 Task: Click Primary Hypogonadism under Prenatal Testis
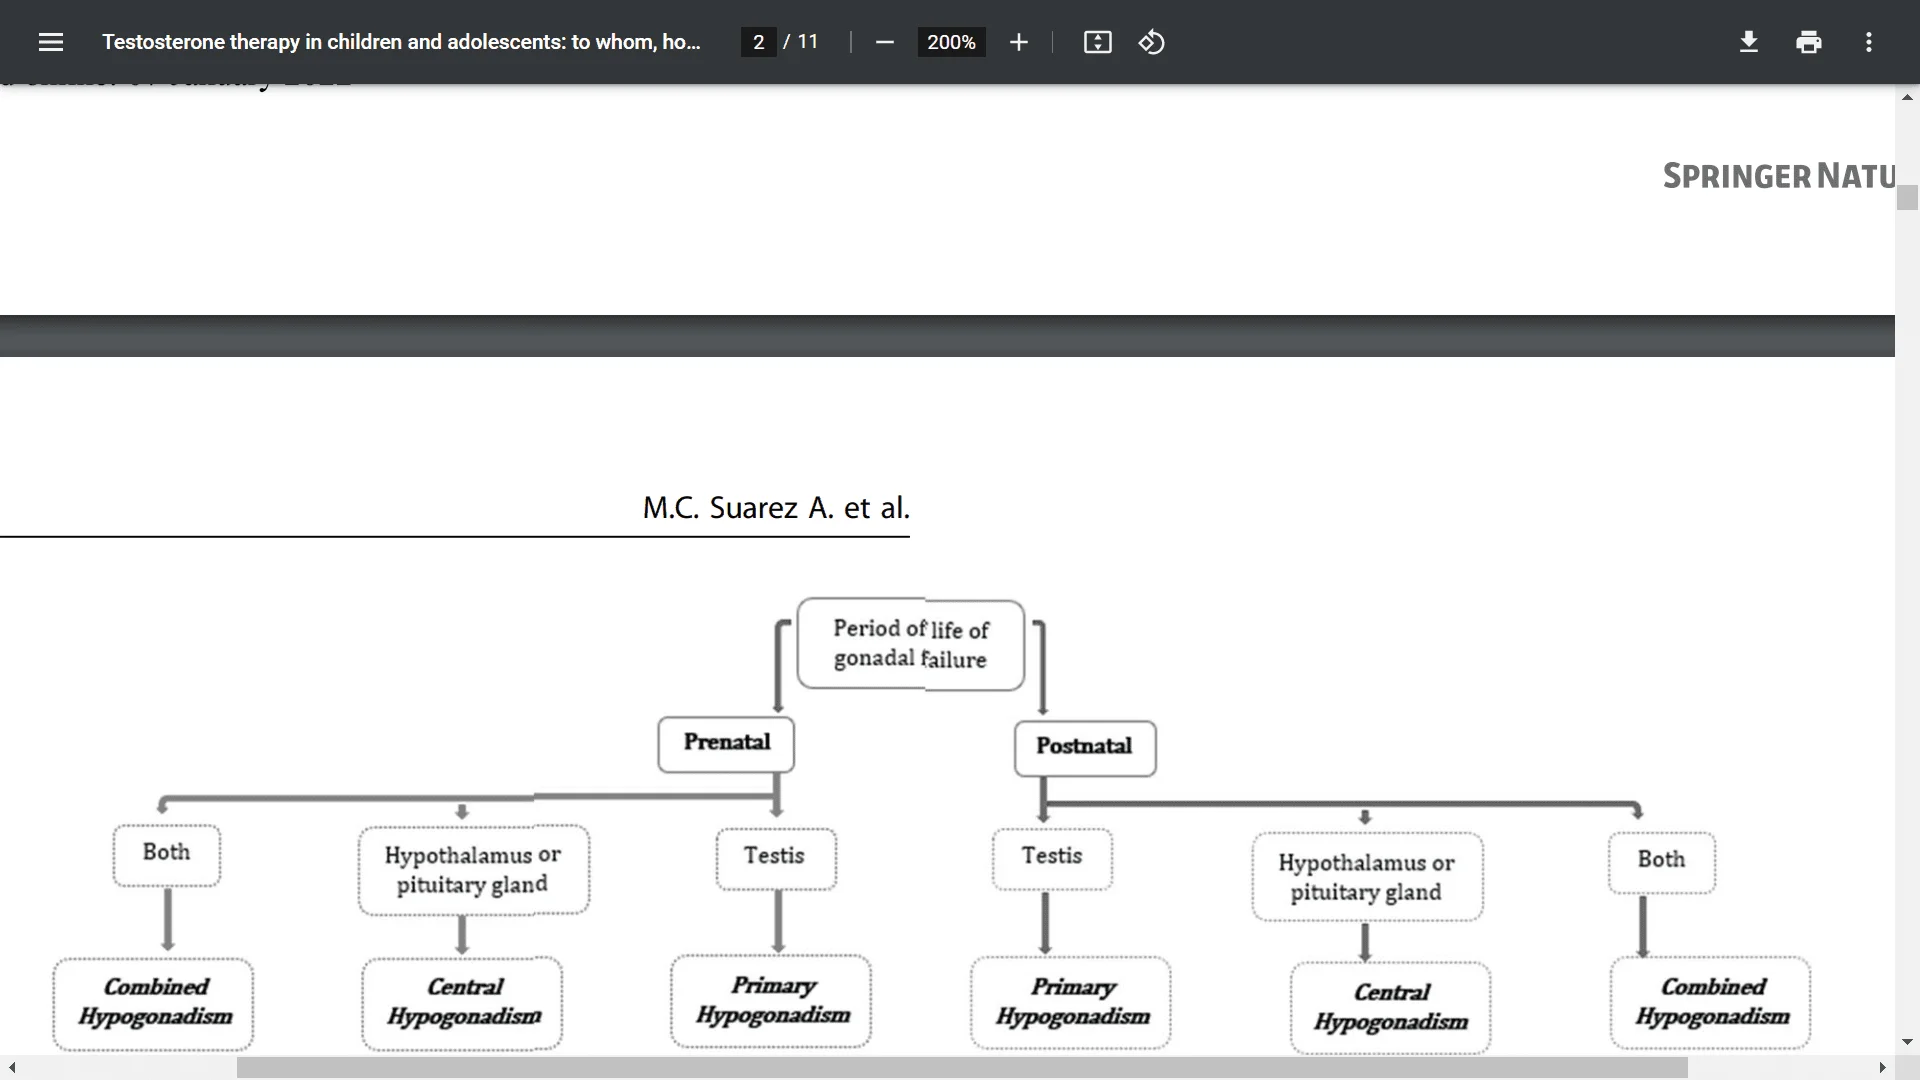(773, 998)
